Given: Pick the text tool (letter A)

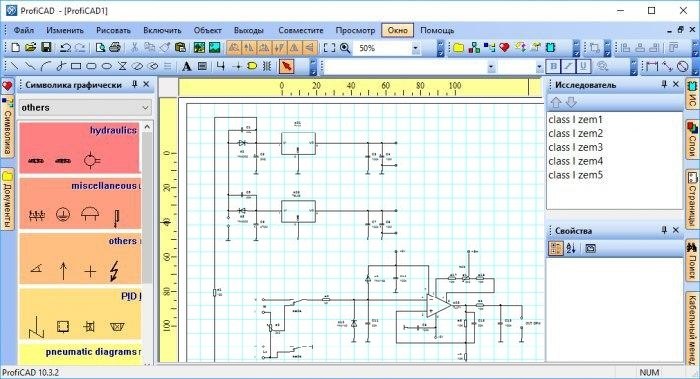Looking at the screenshot, I should coord(187,67).
